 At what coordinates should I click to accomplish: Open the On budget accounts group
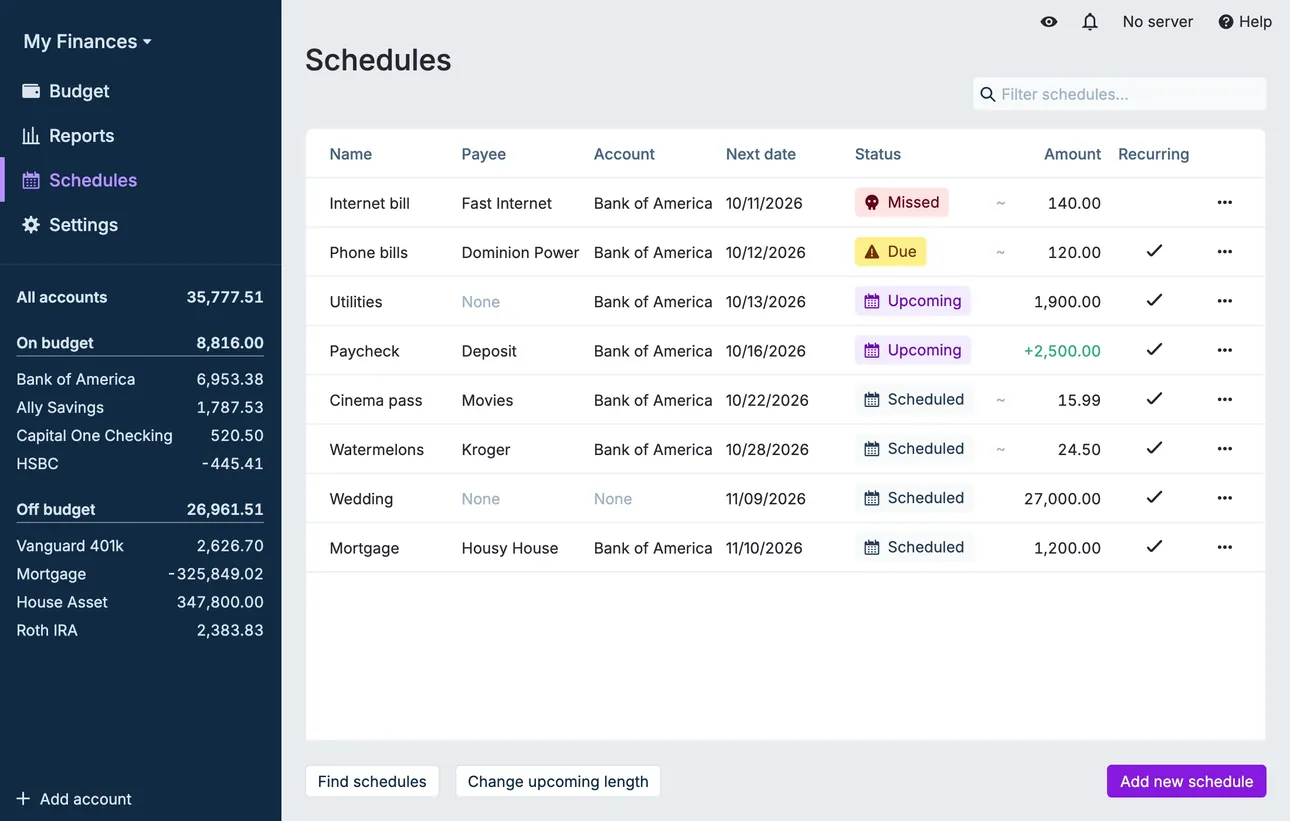[x=140, y=343]
